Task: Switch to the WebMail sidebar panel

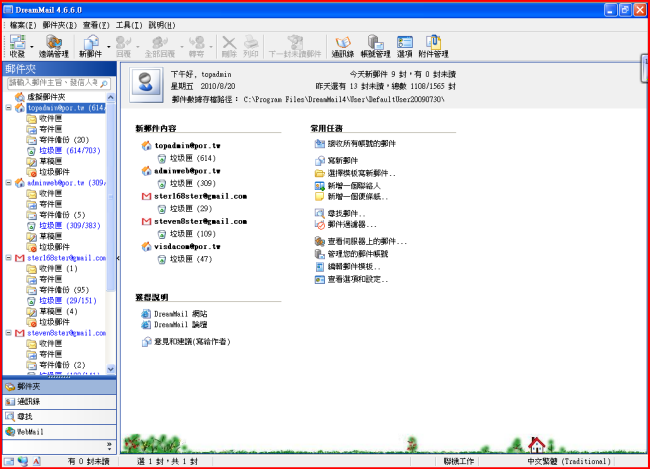Action: [x=28, y=431]
